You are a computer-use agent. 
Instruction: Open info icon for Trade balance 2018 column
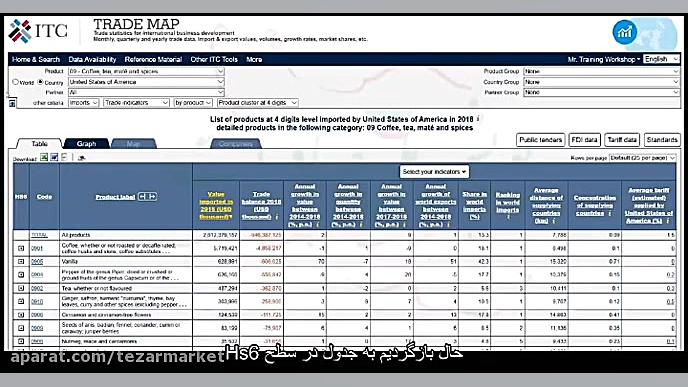[x=277, y=217]
